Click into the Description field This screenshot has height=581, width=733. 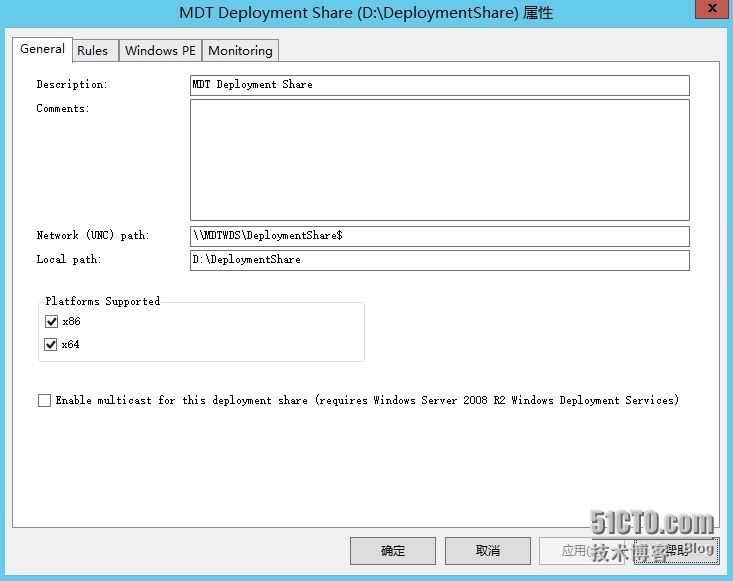click(x=439, y=85)
